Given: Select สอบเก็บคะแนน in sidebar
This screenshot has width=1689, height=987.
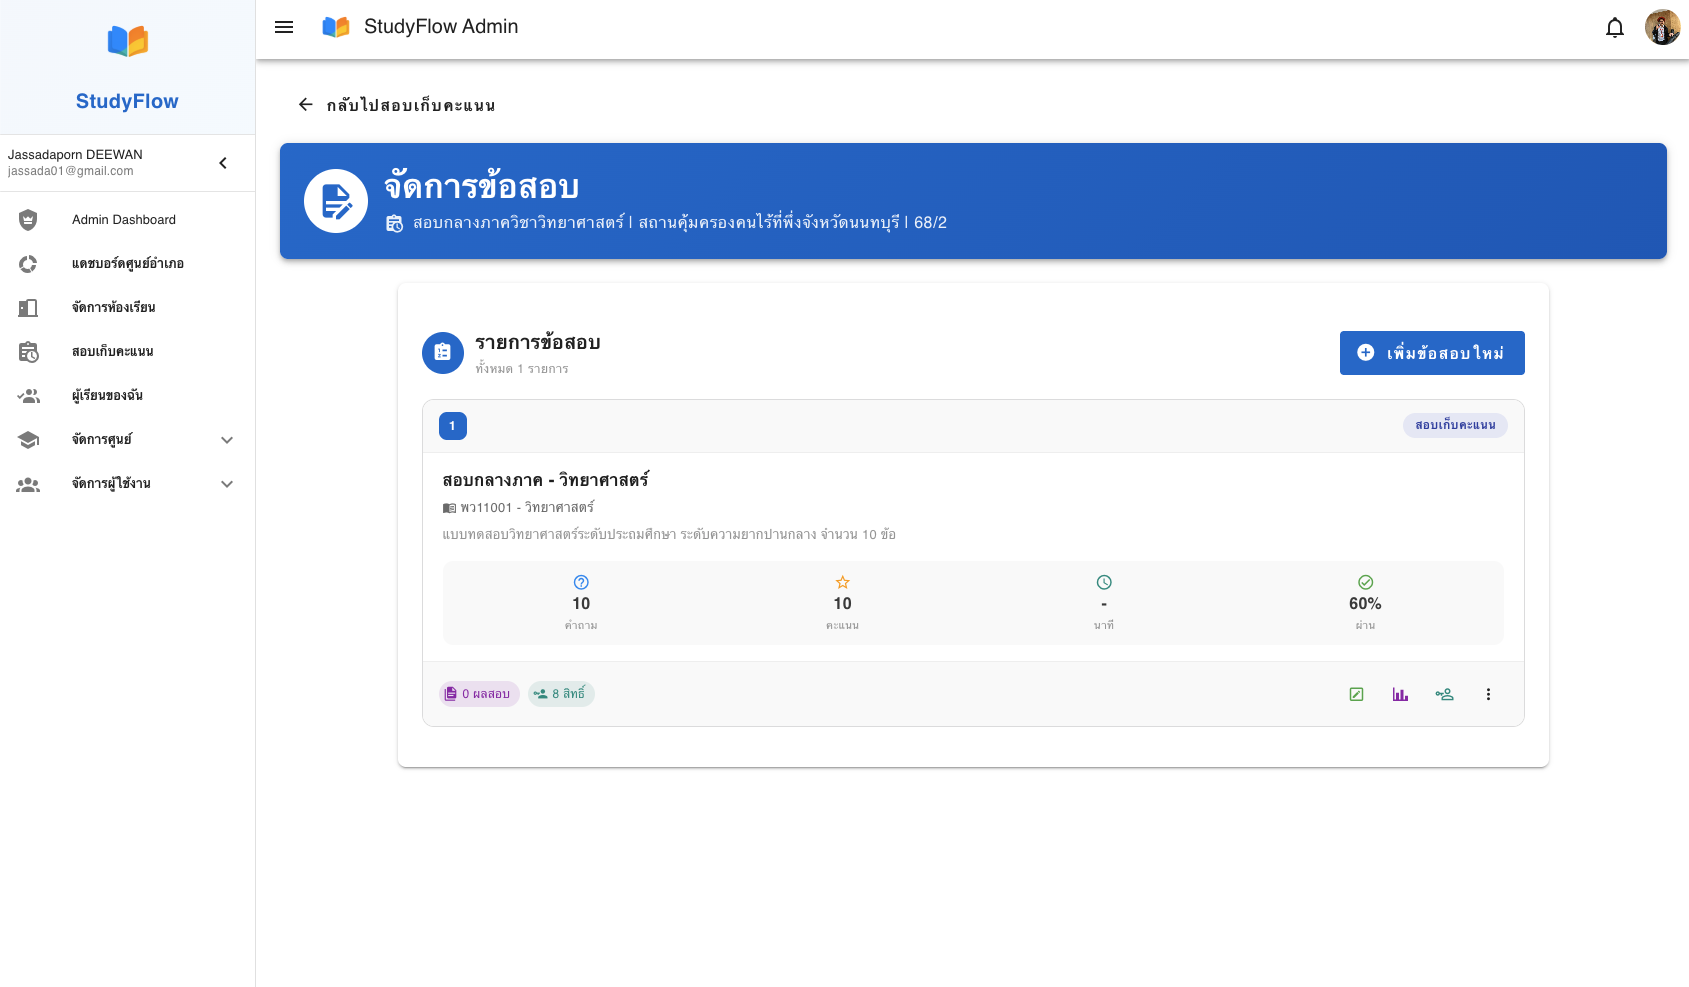Looking at the screenshot, I should point(112,352).
